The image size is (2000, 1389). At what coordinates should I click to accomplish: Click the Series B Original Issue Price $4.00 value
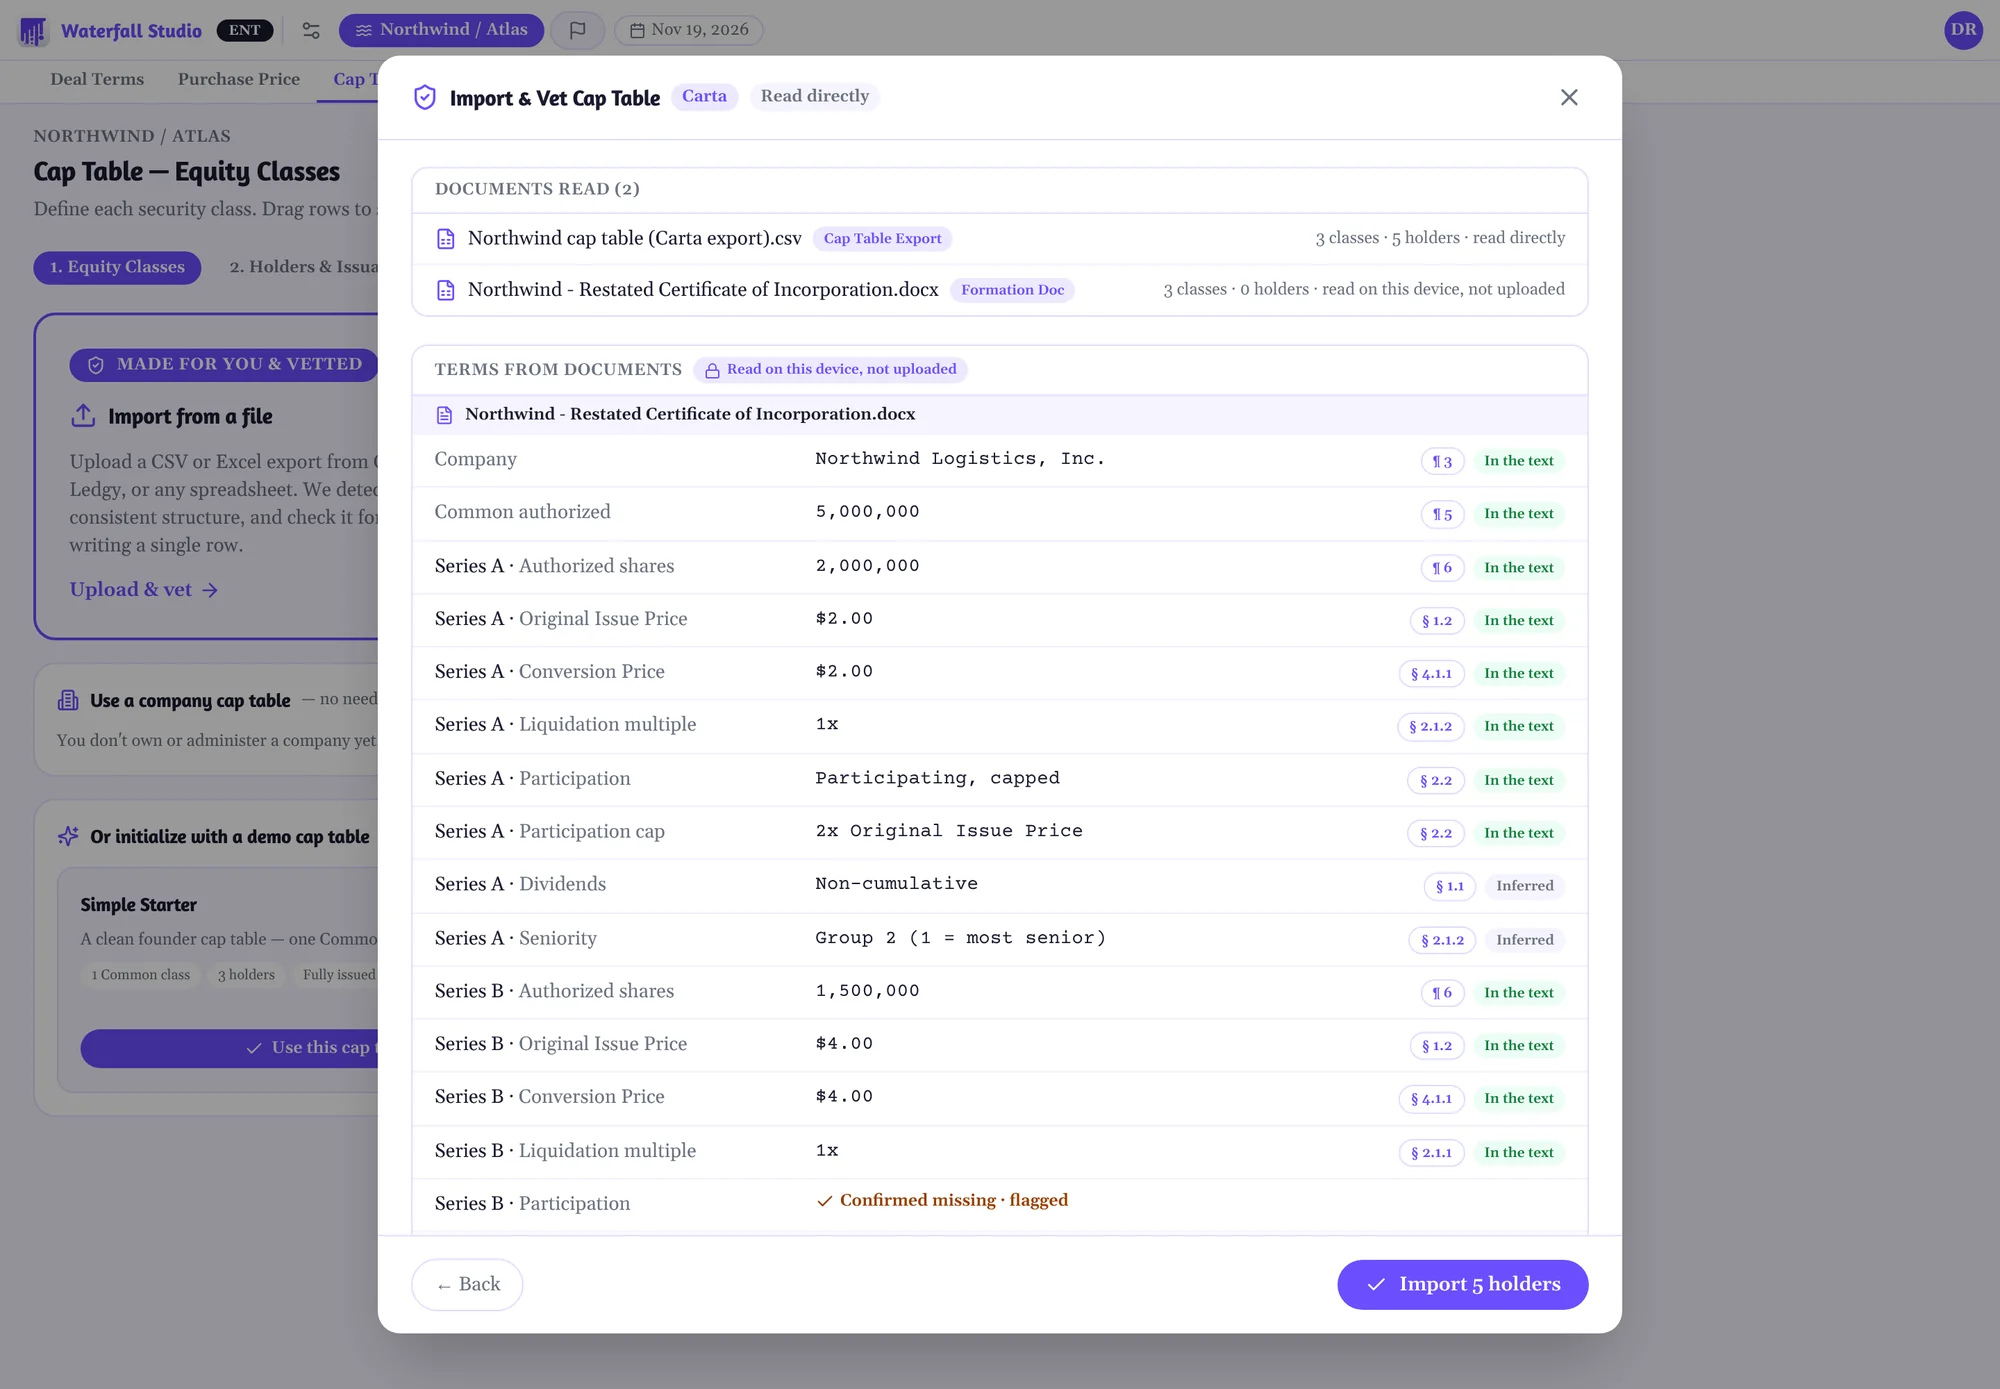click(844, 1043)
